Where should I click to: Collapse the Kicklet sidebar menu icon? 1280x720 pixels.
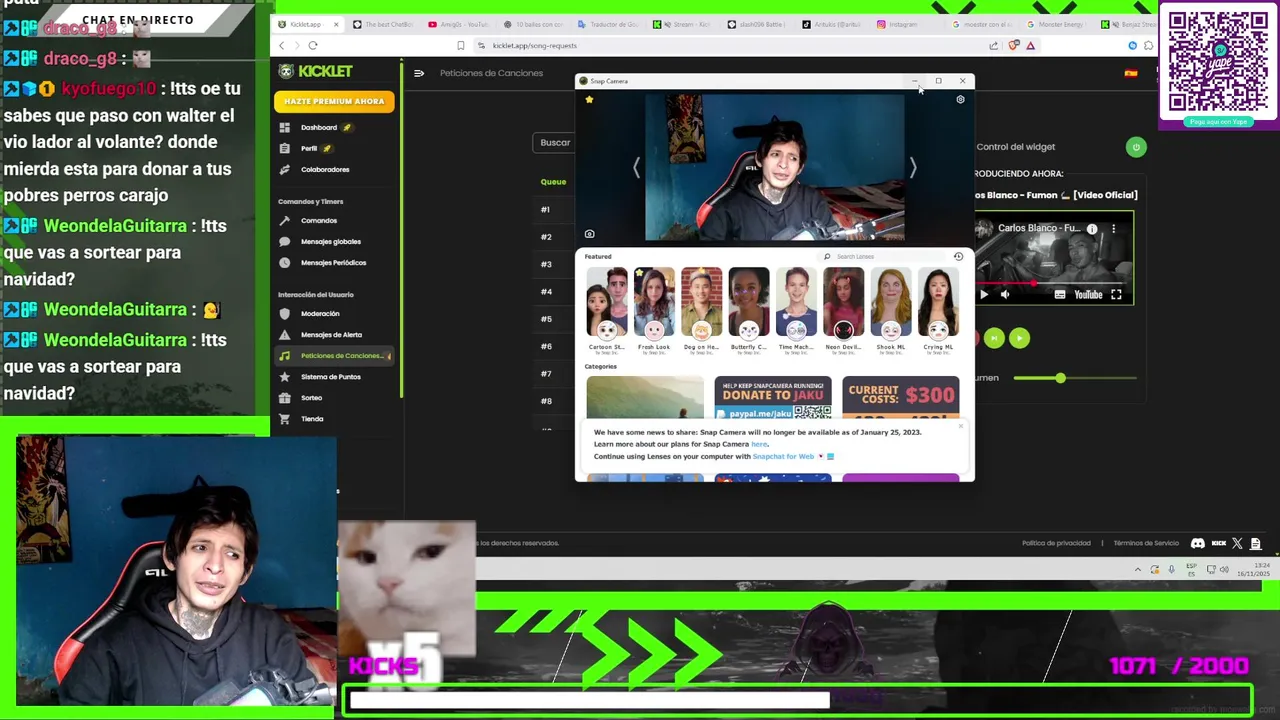[419, 73]
